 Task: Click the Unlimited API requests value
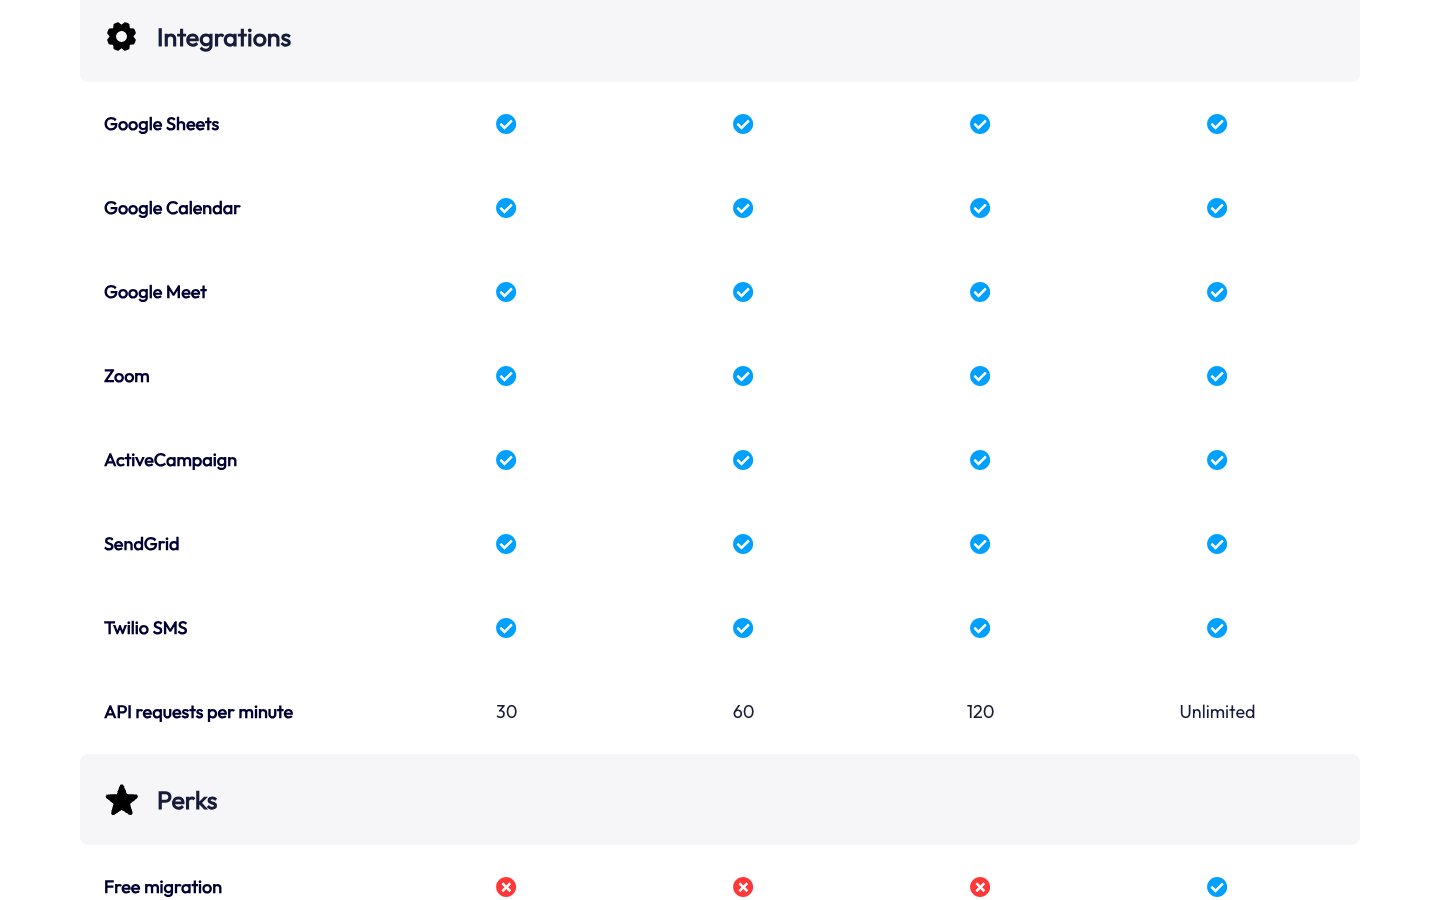1217,712
